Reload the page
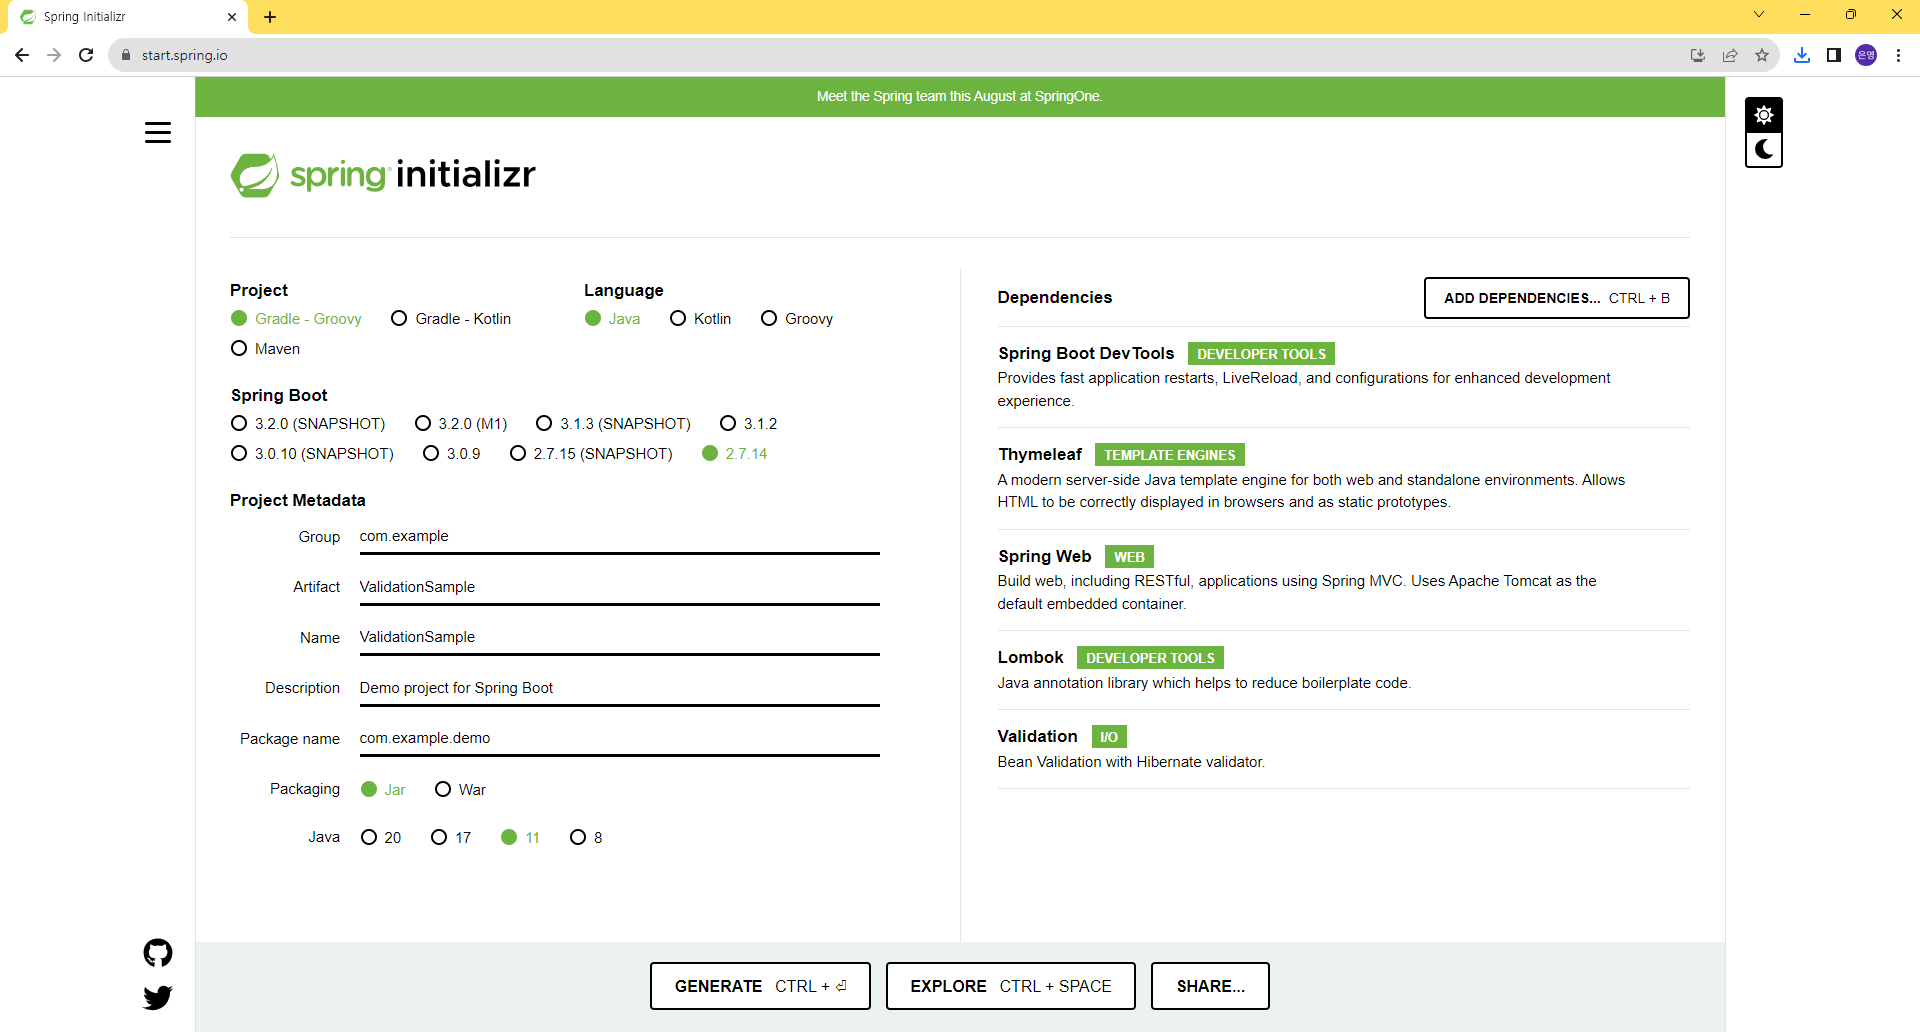 86,55
